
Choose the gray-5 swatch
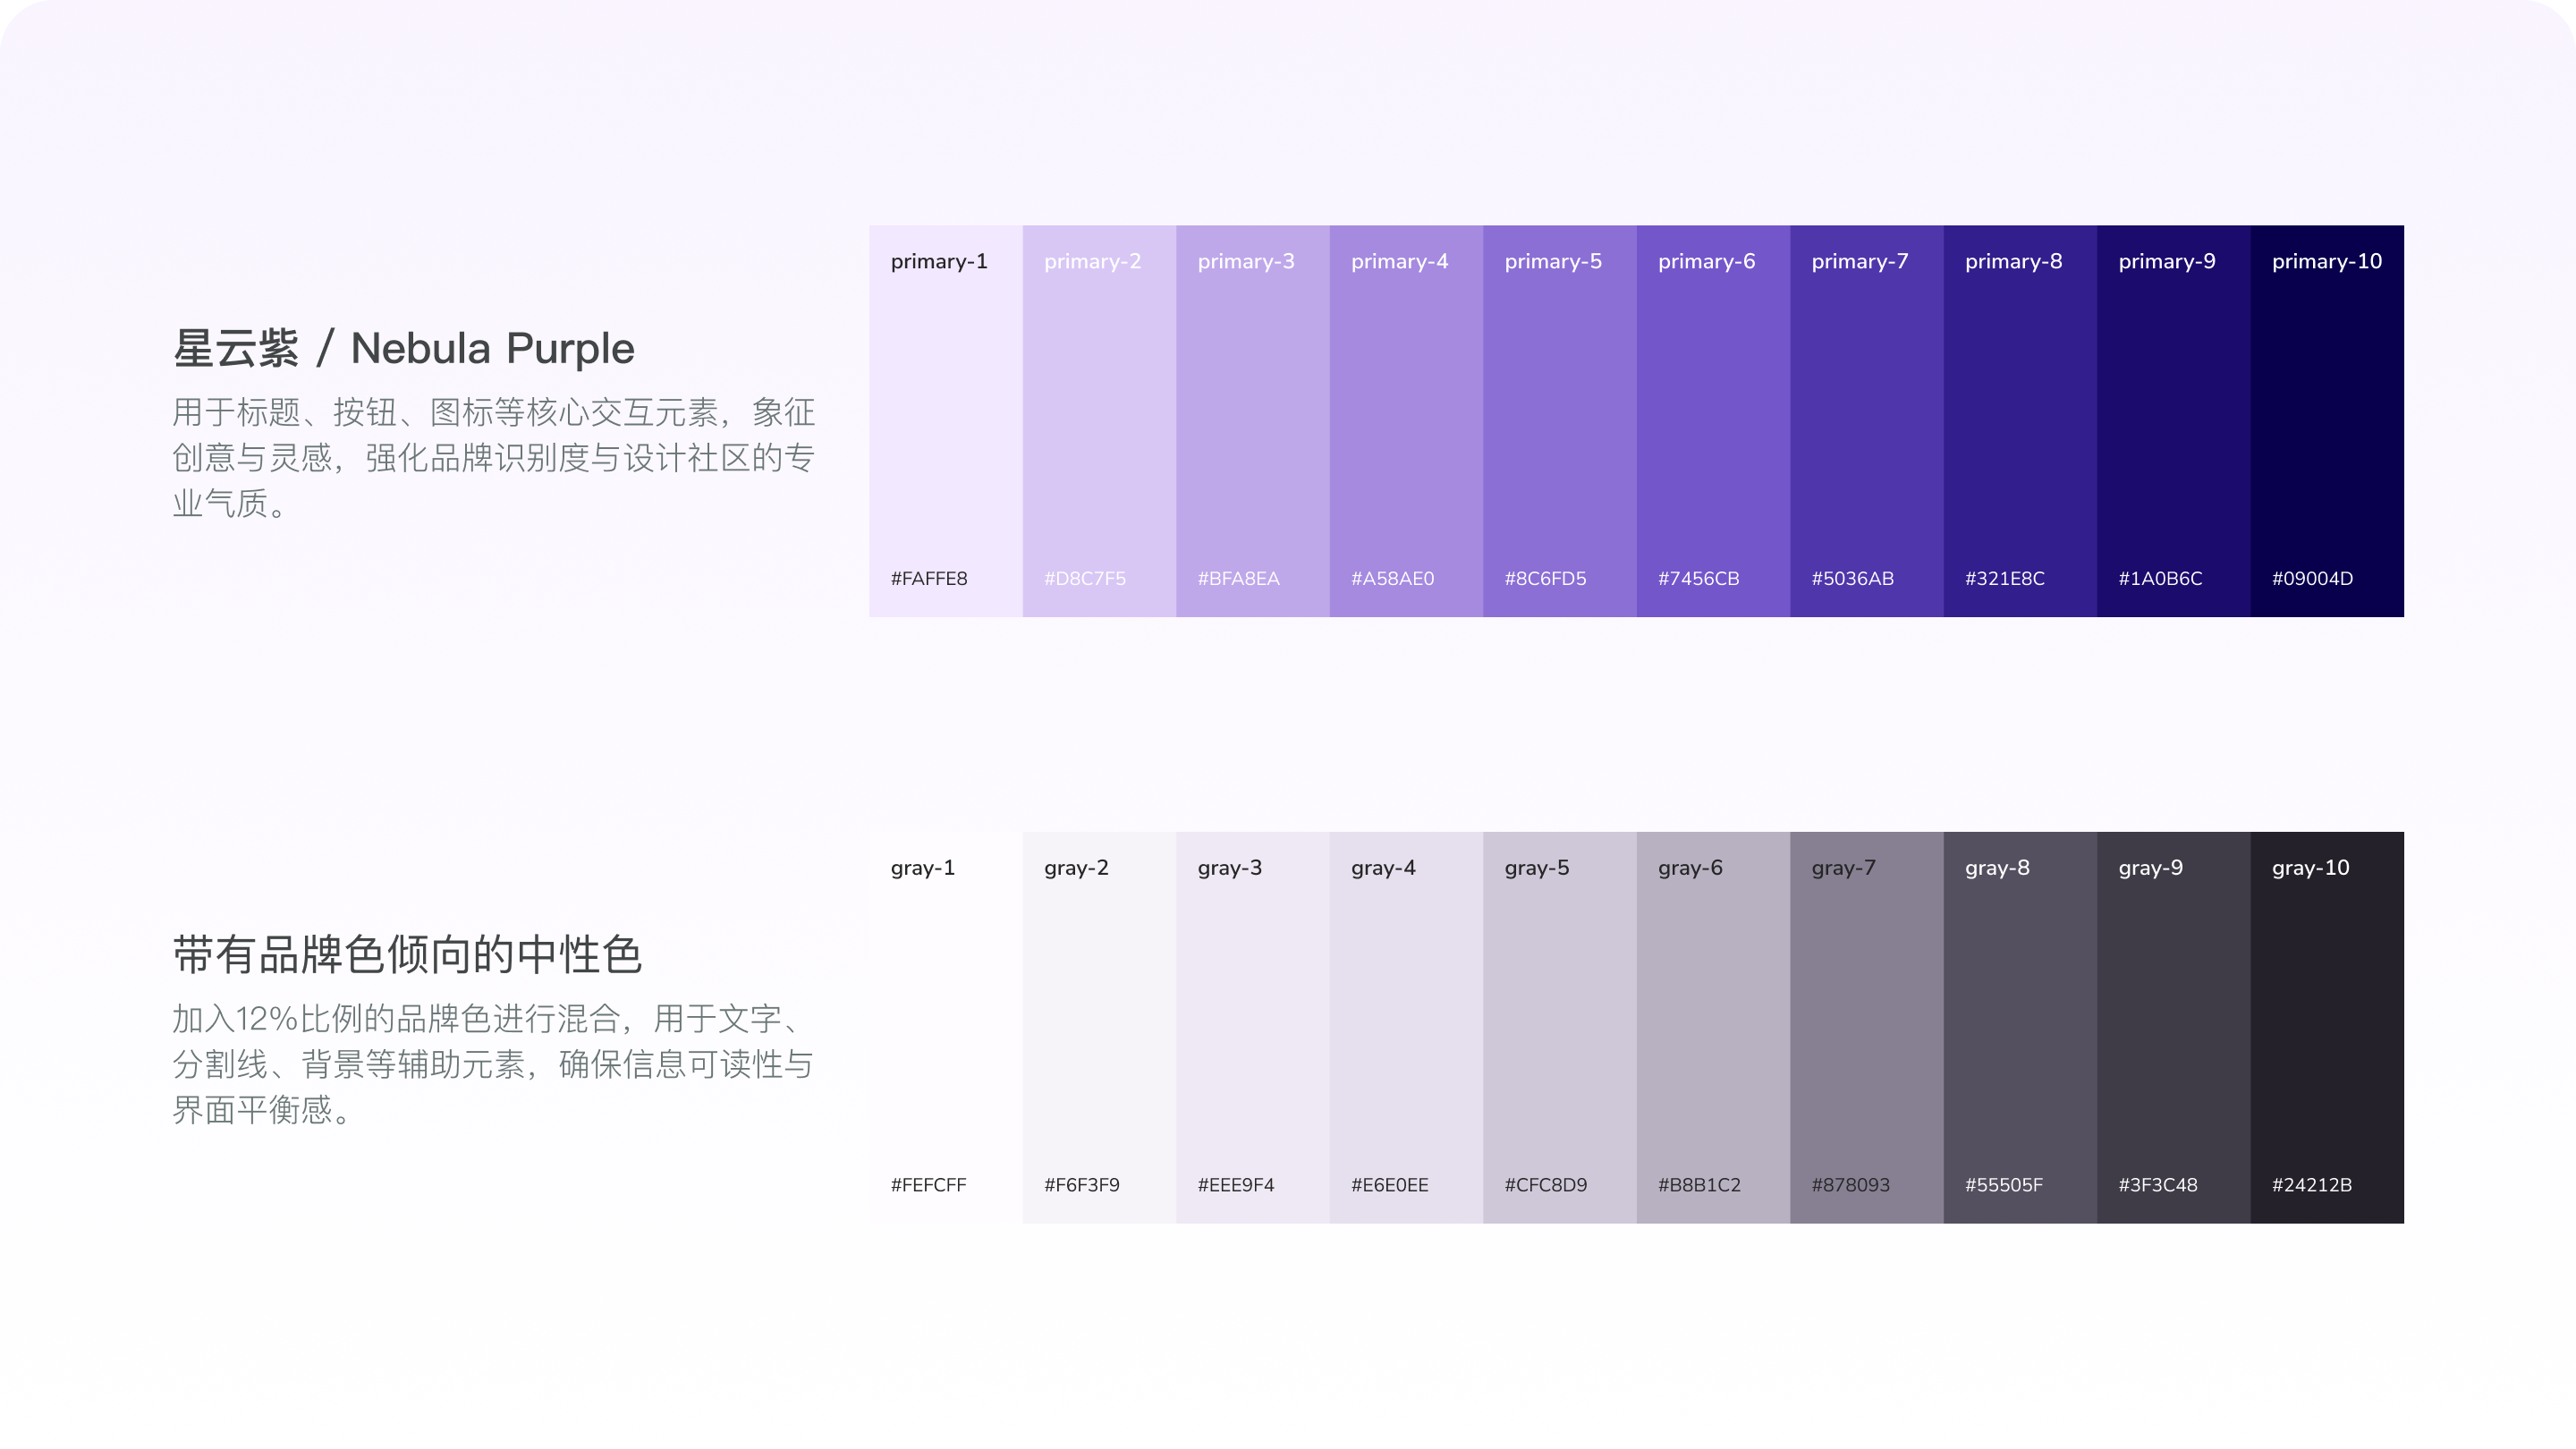pos(1560,1027)
